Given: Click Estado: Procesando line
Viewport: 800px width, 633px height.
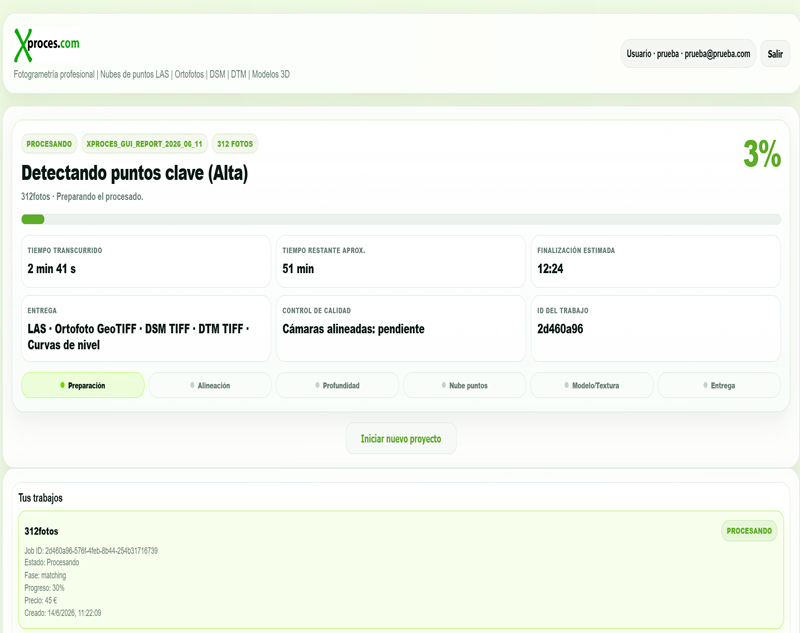Looking at the screenshot, I should point(52,563).
